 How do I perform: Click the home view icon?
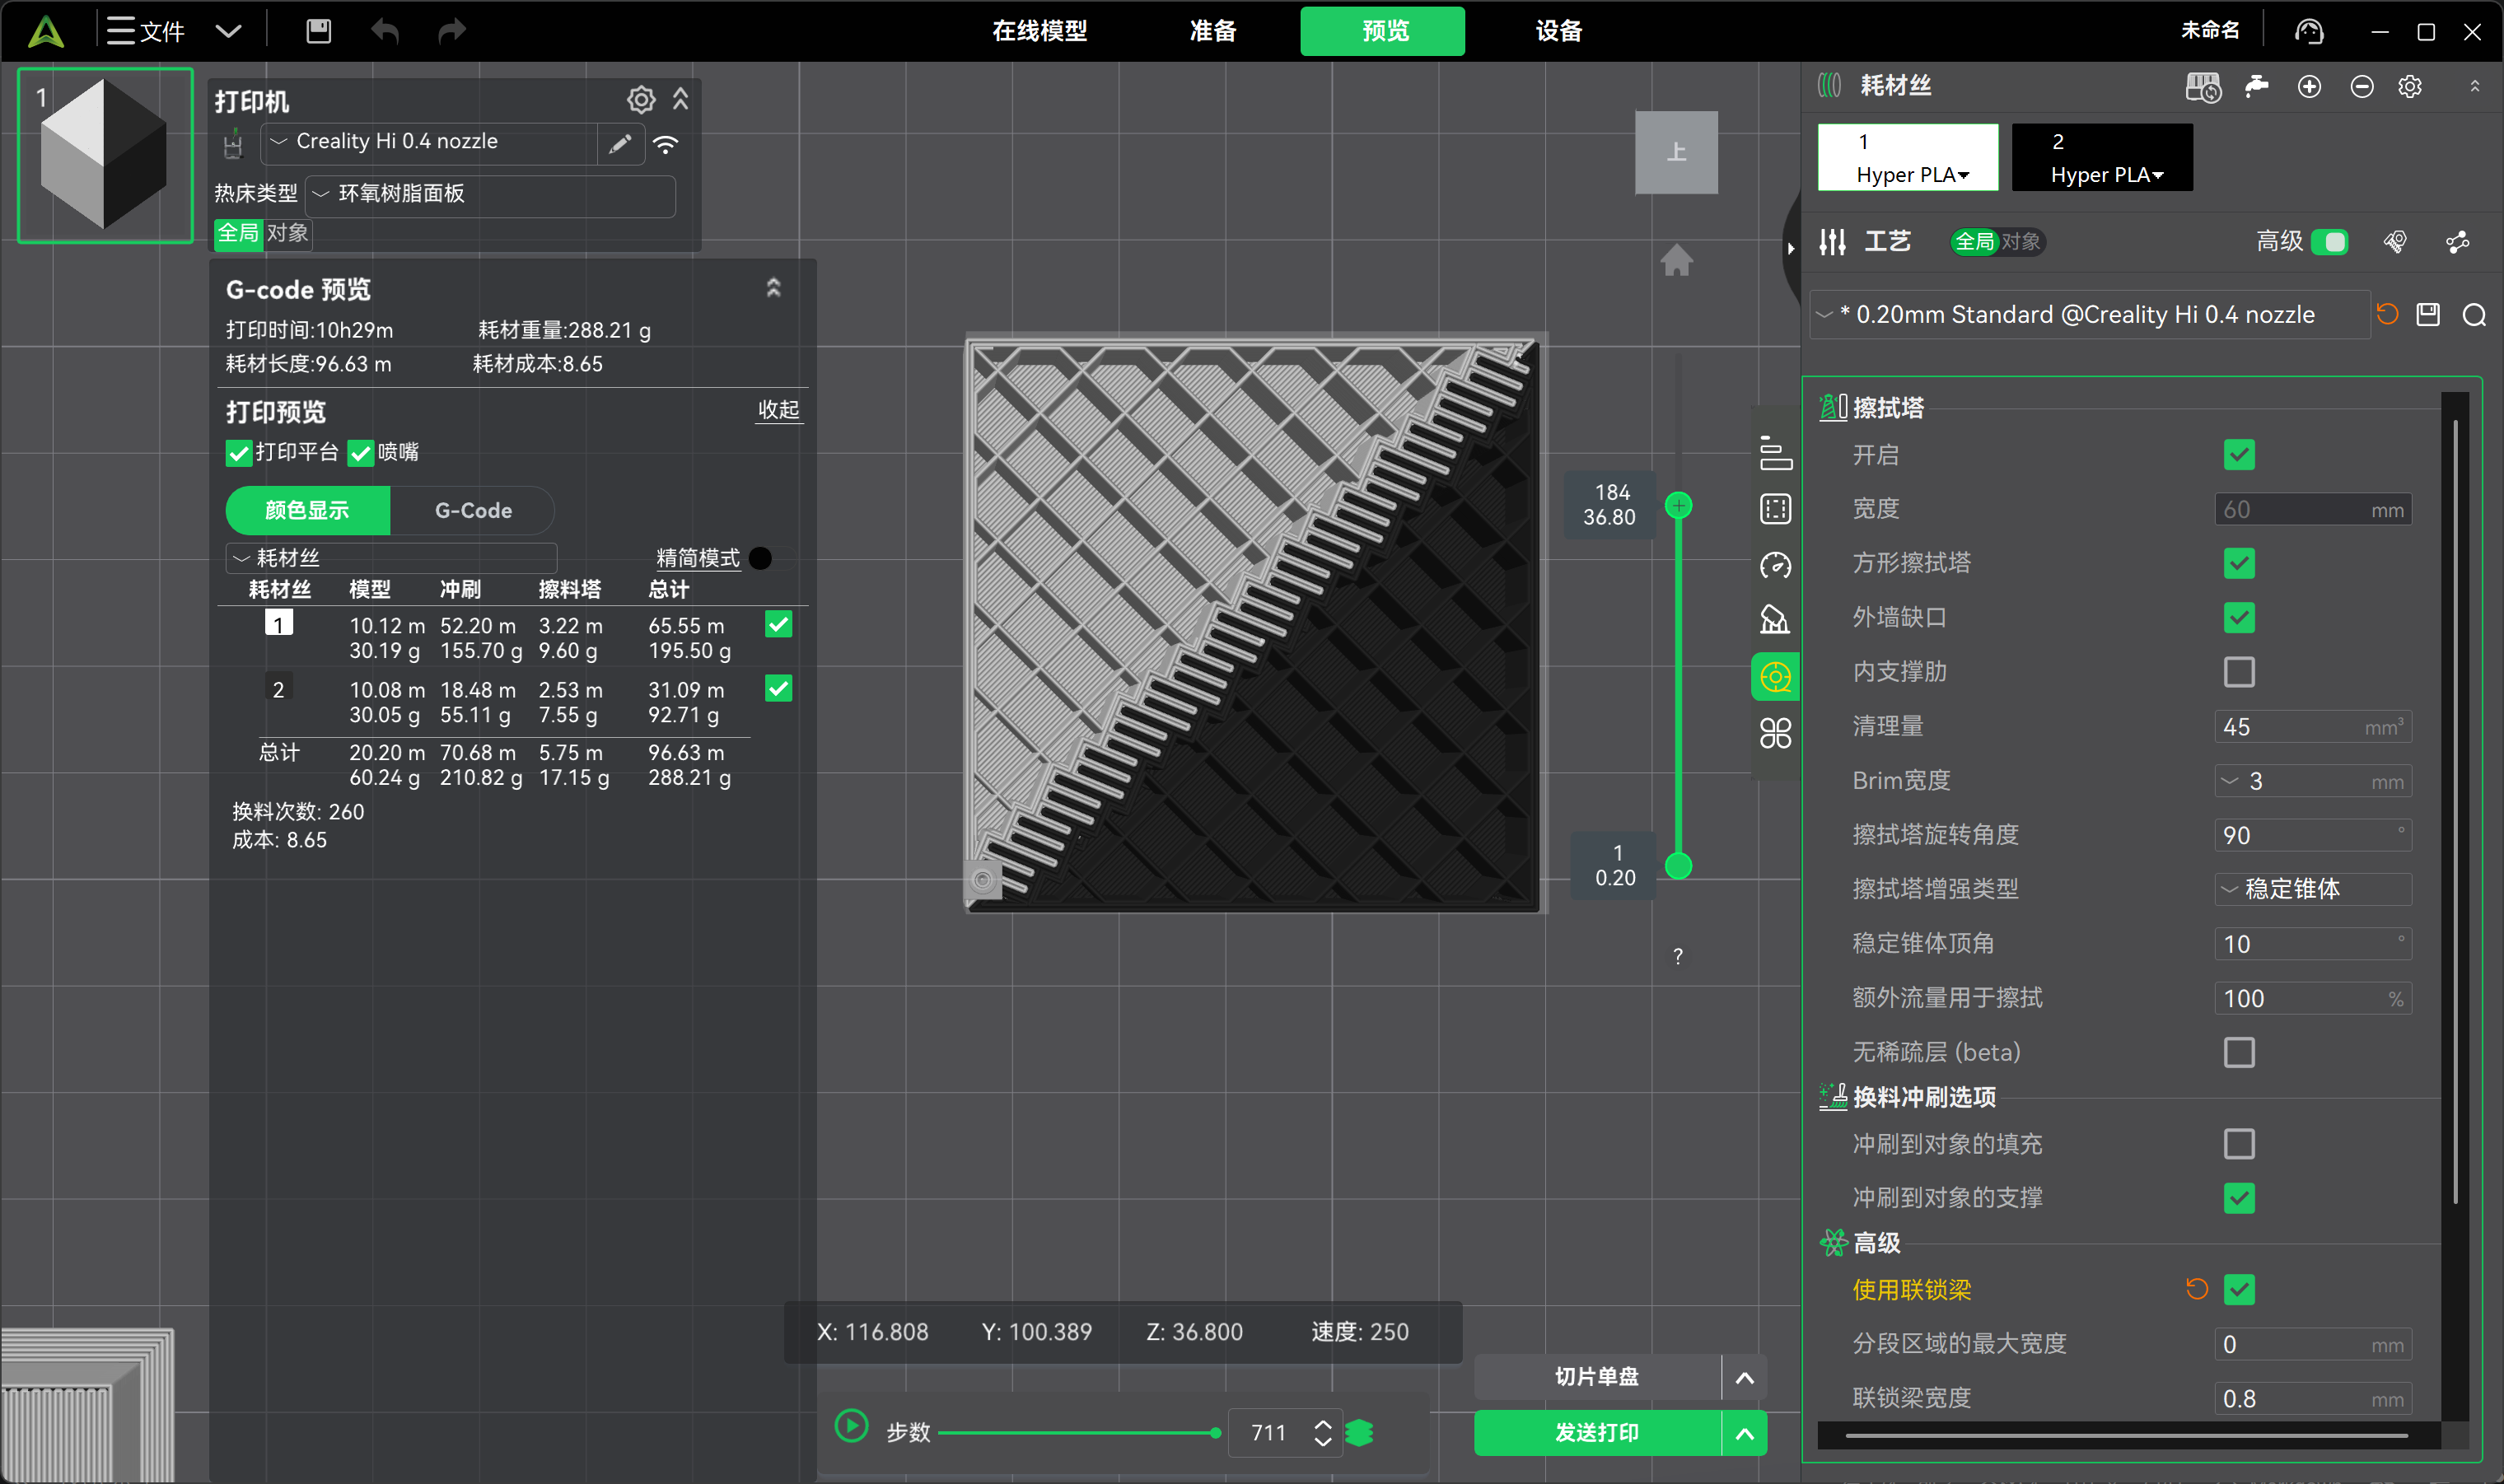pyautogui.click(x=1677, y=261)
